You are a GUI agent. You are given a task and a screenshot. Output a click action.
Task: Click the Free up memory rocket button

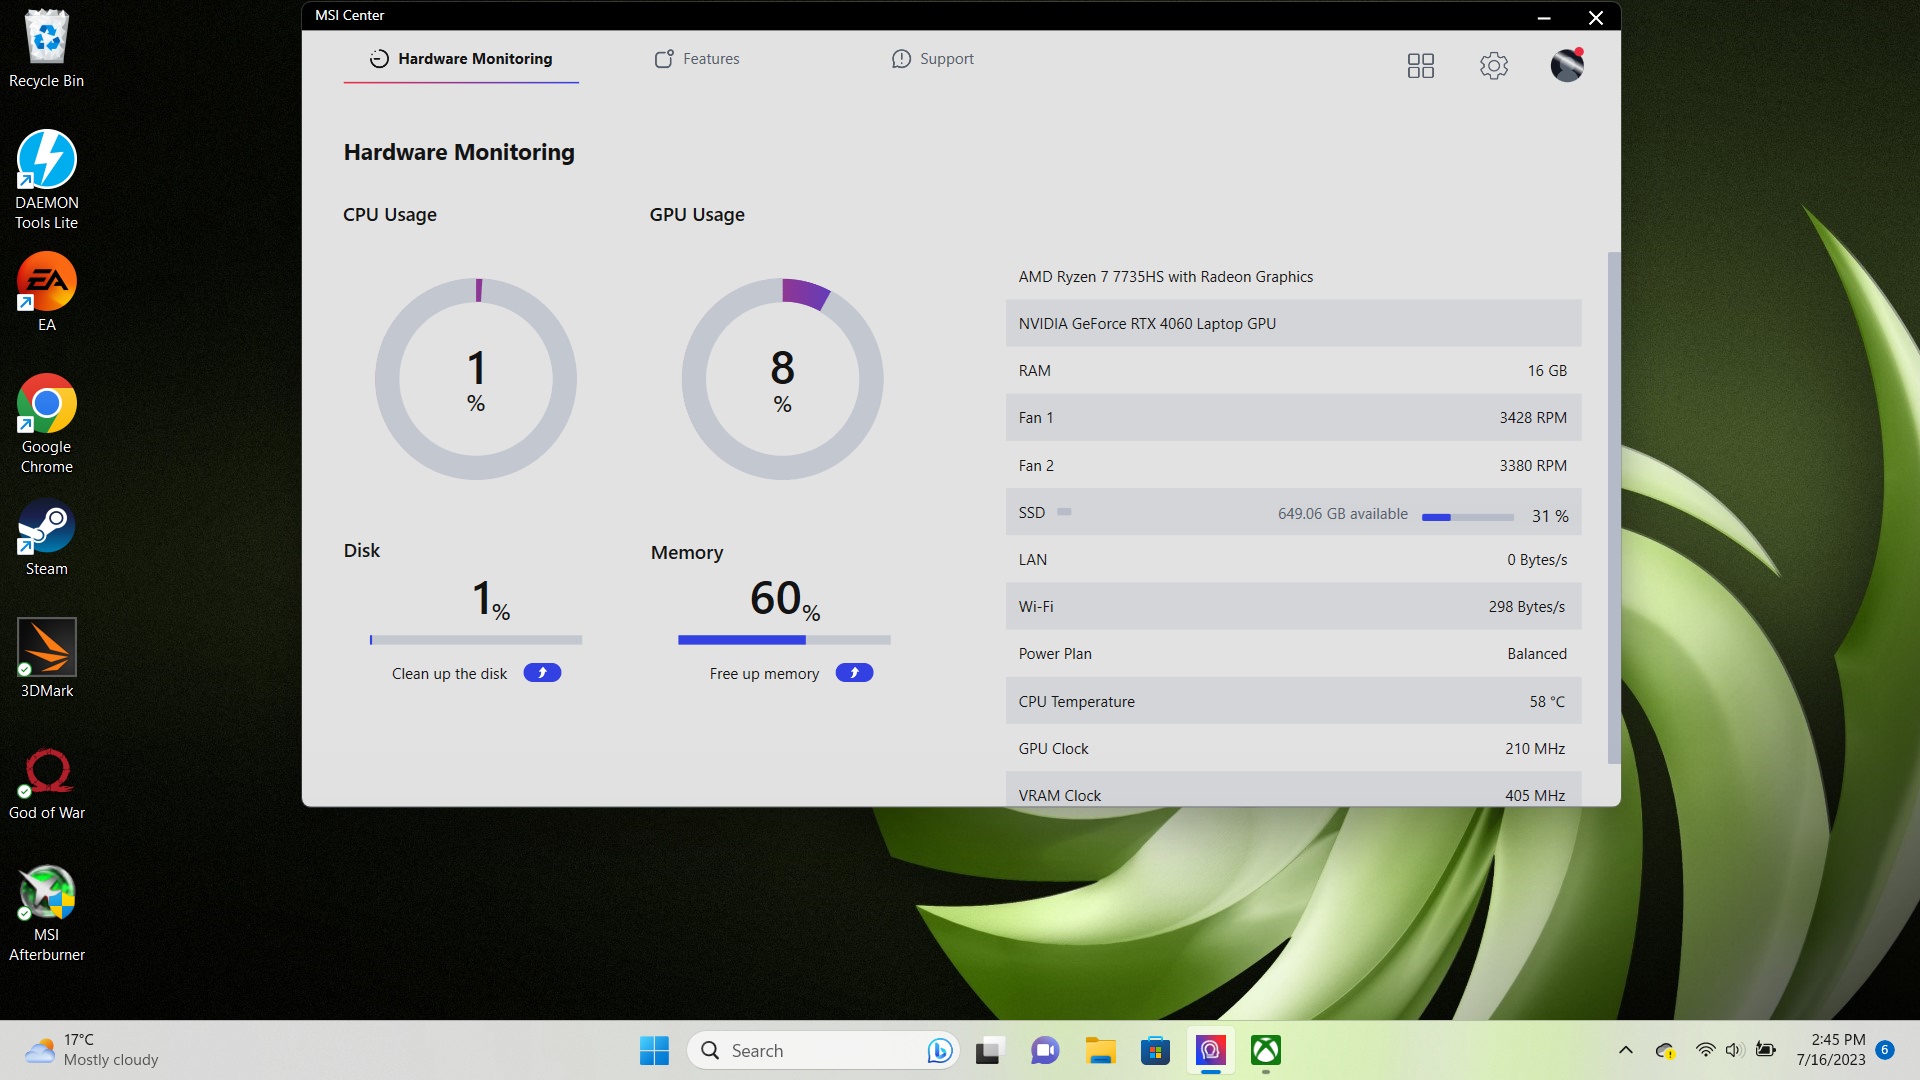[854, 673]
